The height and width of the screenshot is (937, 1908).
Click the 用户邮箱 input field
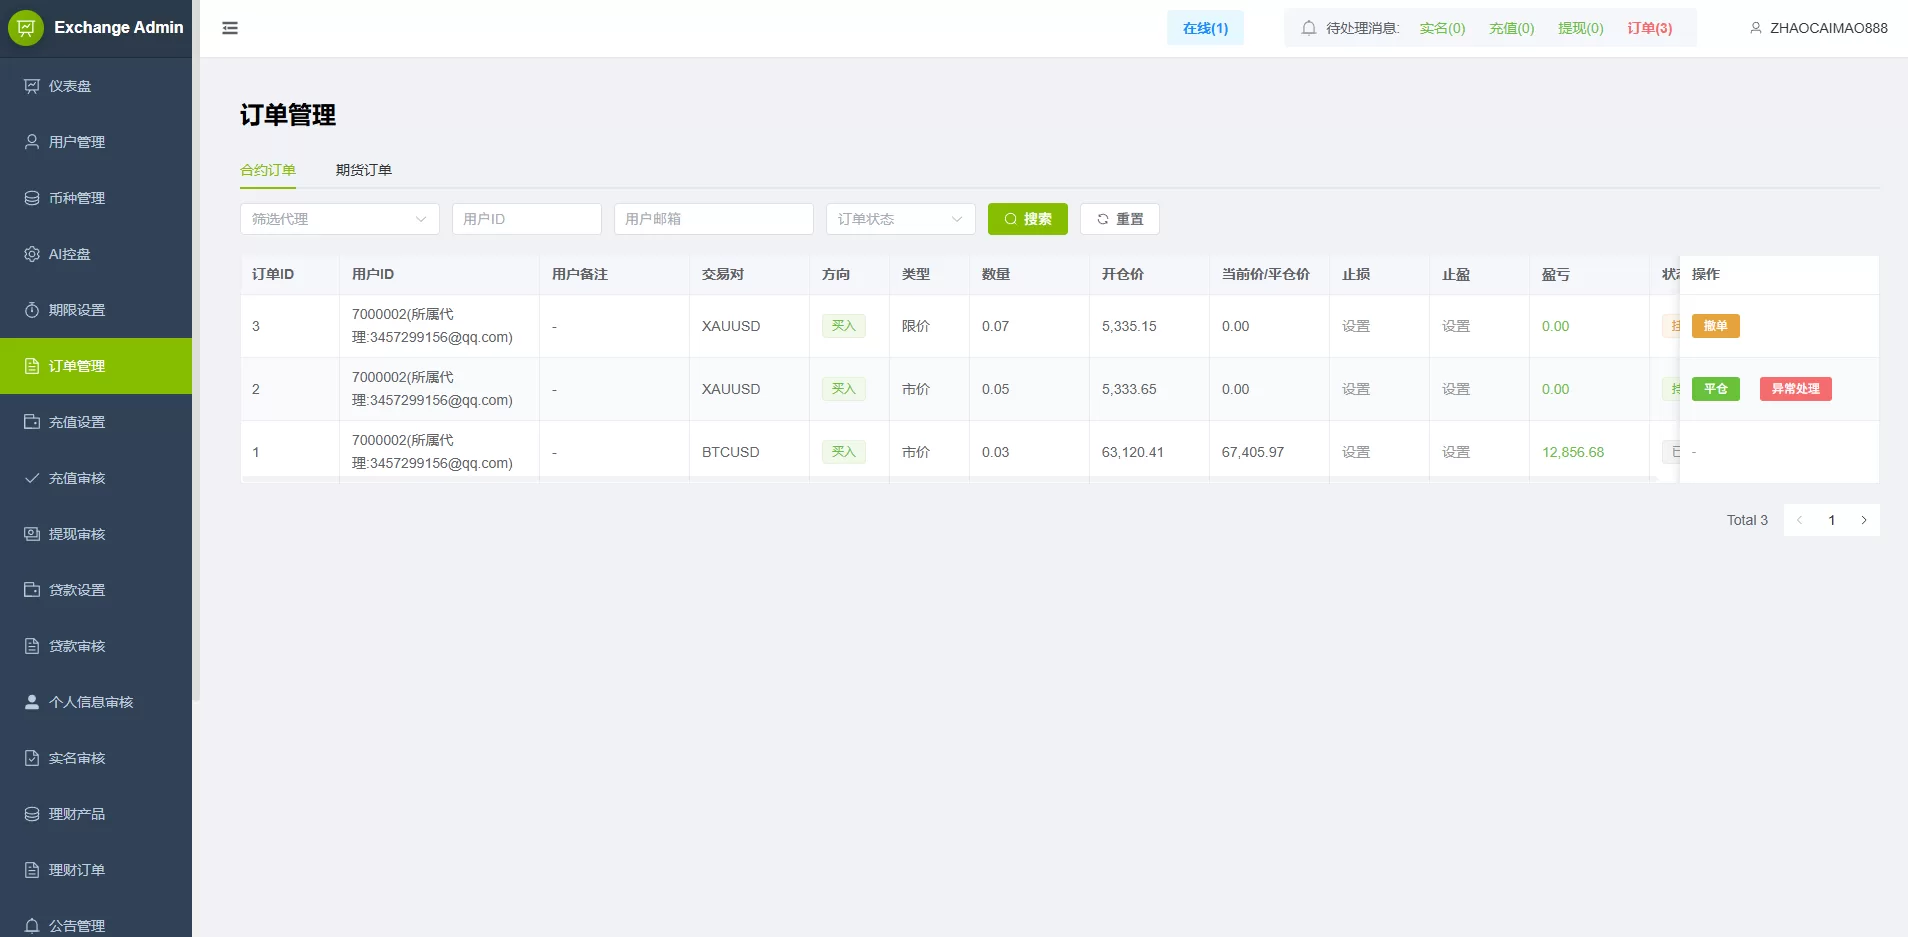[713, 219]
